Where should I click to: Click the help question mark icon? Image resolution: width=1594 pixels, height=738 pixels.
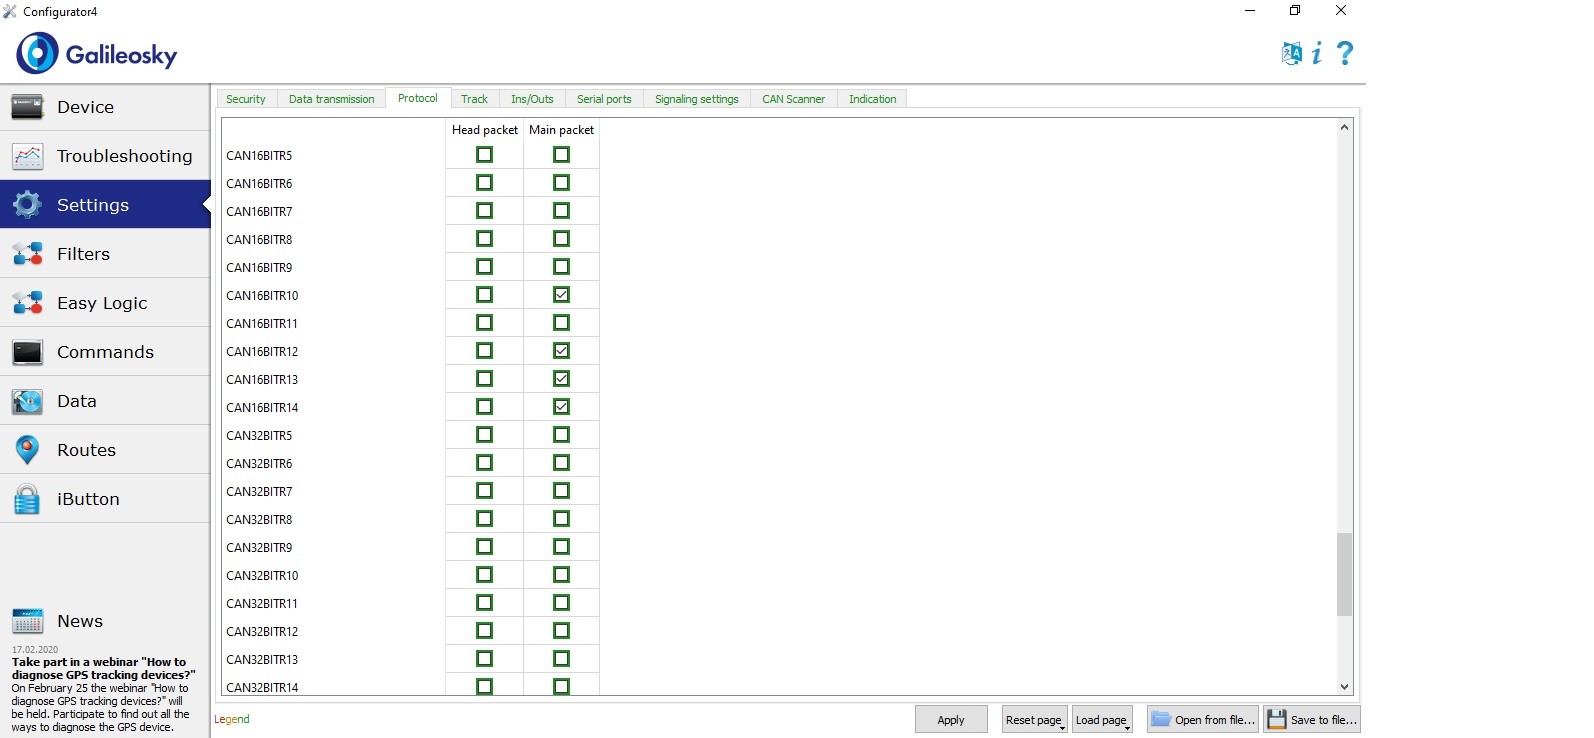[x=1345, y=53]
